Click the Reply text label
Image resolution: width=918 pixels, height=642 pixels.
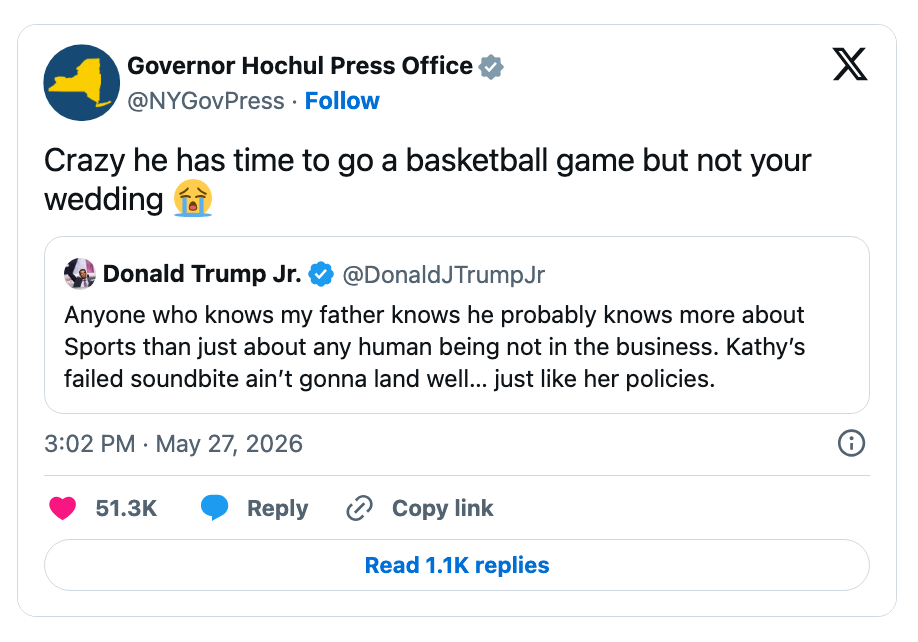click(278, 509)
